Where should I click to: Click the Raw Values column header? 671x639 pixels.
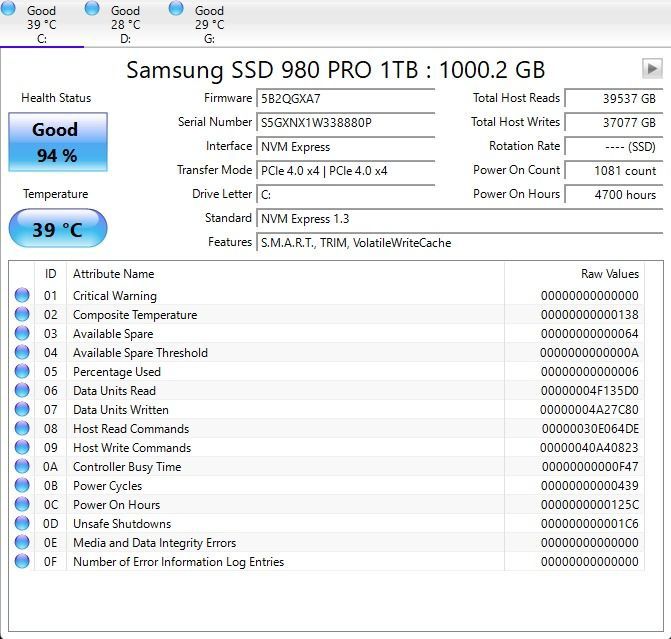tap(575, 273)
